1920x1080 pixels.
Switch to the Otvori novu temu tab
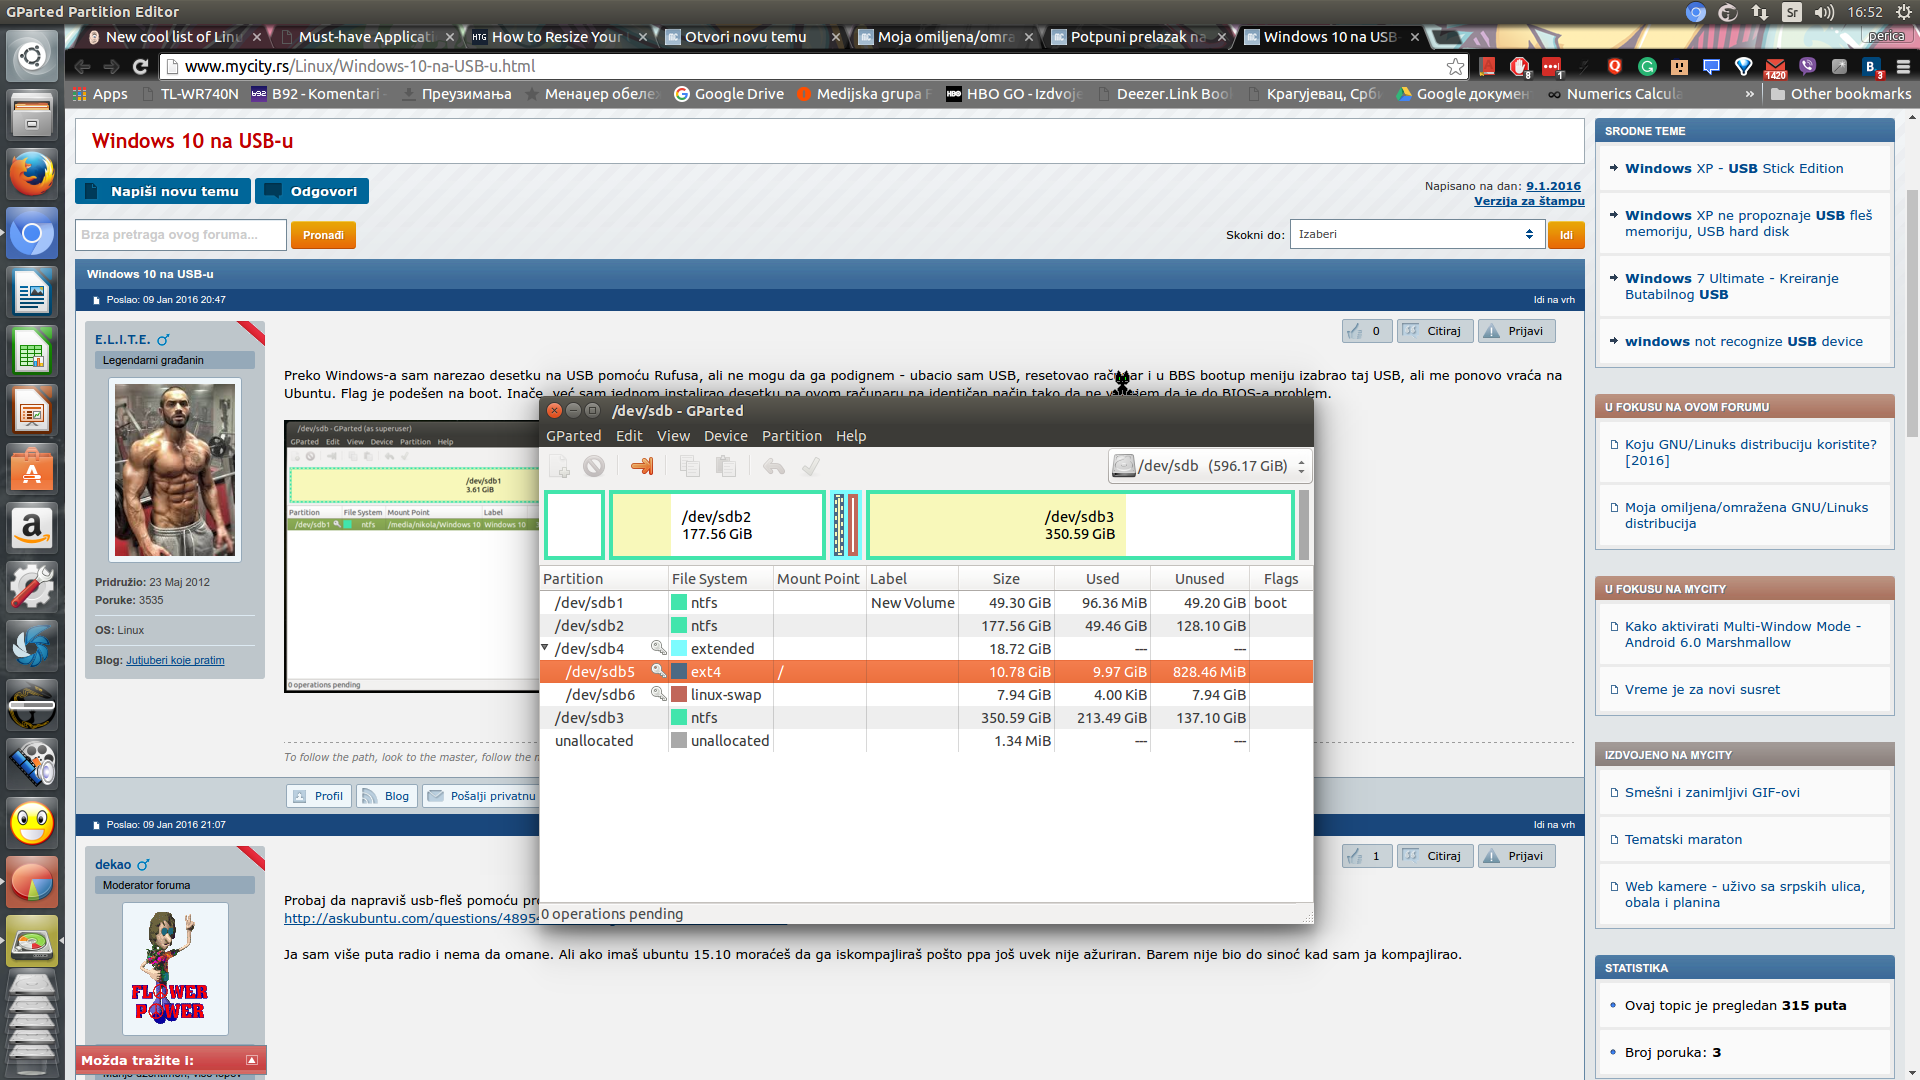[x=745, y=37]
